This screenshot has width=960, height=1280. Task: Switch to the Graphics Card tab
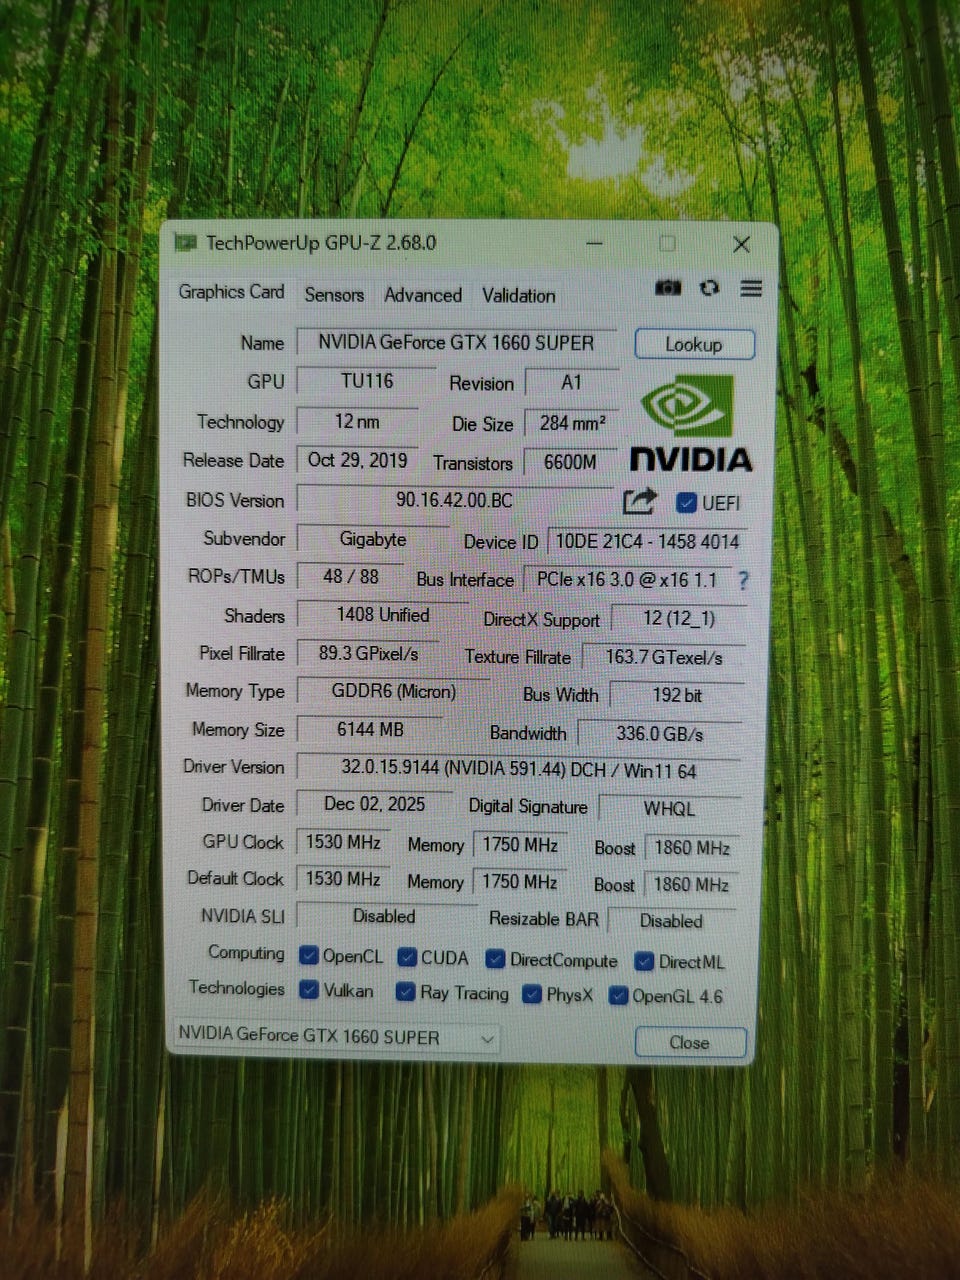point(231,292)
